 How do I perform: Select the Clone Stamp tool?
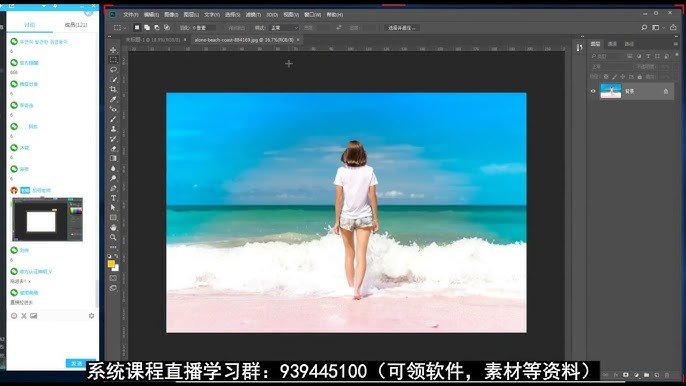point(113,129)
